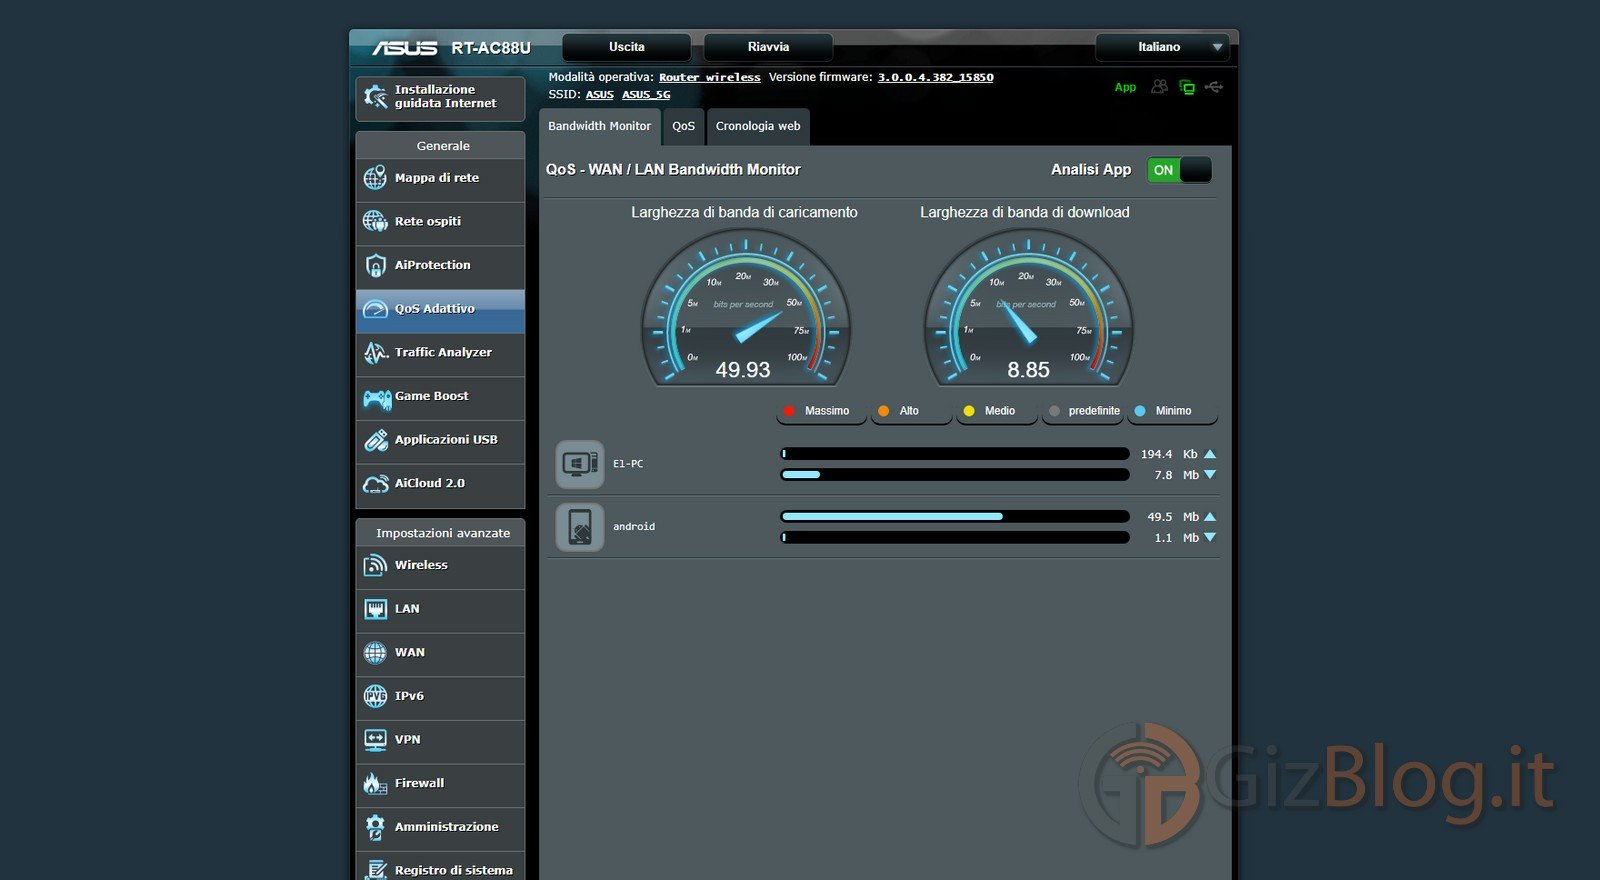
Task: Click the Mappa di rete globe icon
Action: (x=375, y=178)
